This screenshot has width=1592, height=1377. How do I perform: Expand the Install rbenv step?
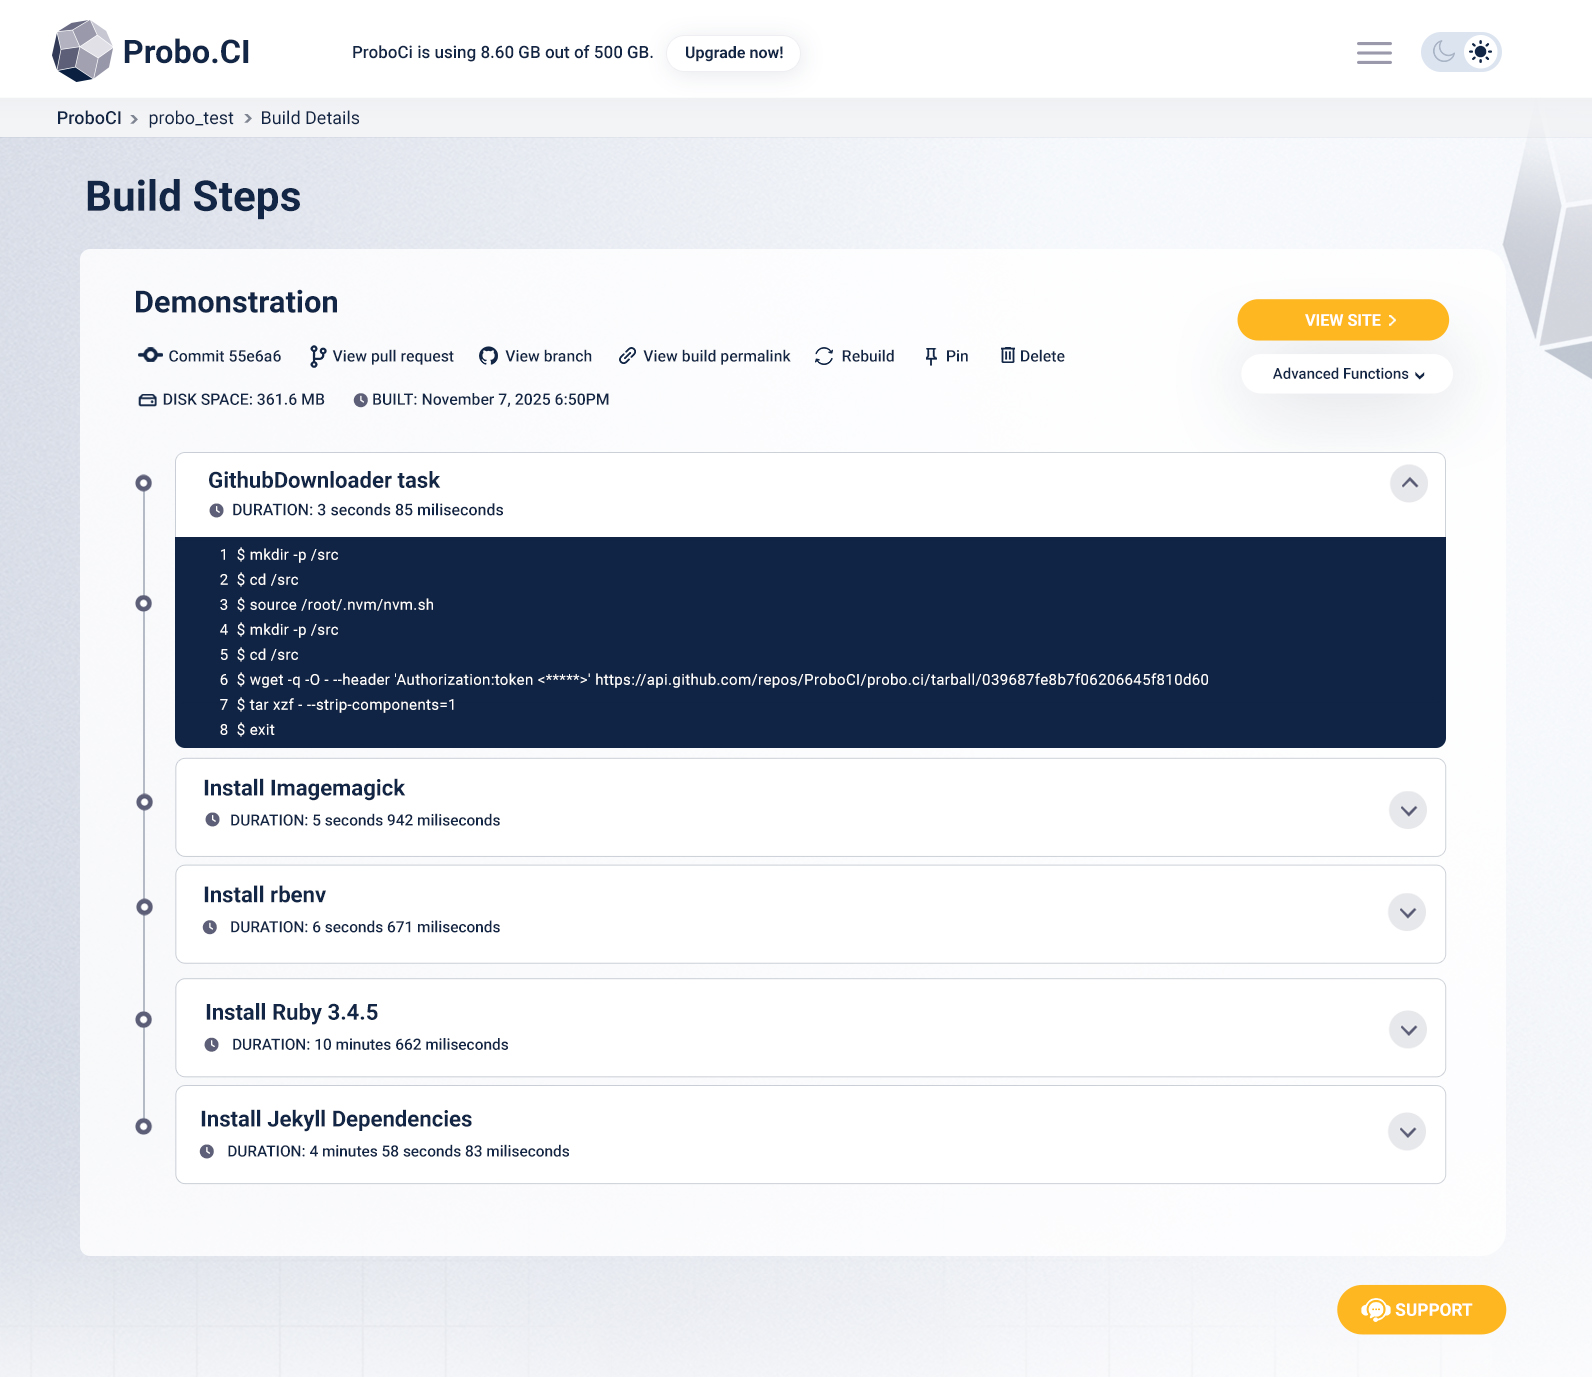pos(1407,912)
